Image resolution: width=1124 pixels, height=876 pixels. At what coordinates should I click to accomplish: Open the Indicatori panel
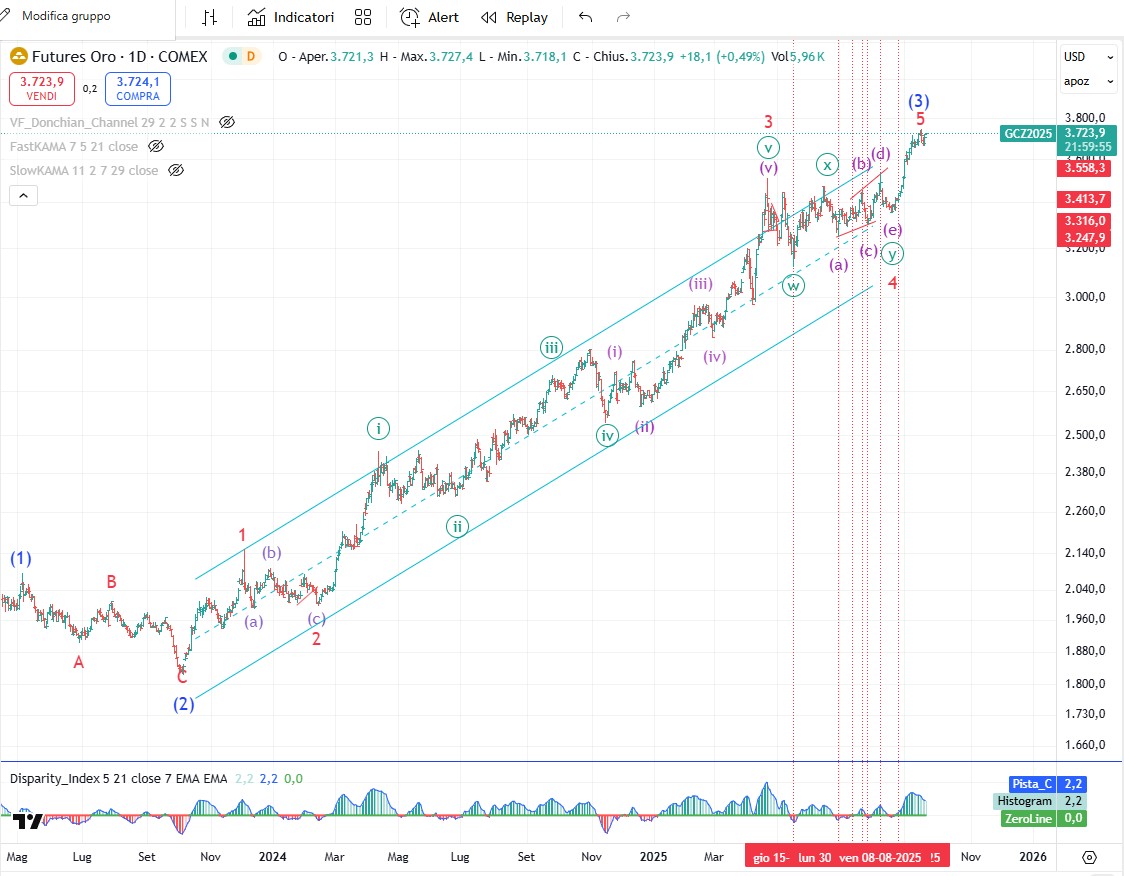[290, 17]
